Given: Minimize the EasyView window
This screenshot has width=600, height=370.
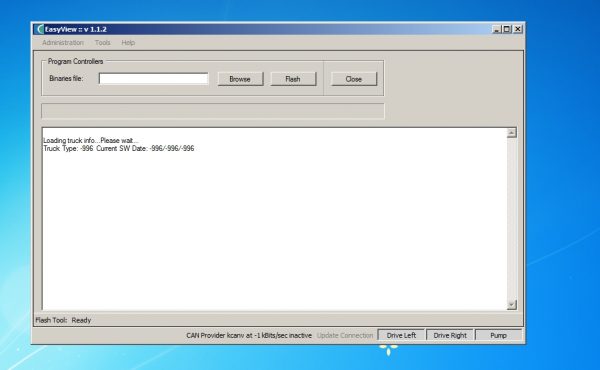Looking at the screenshot, I should (496, 29).
